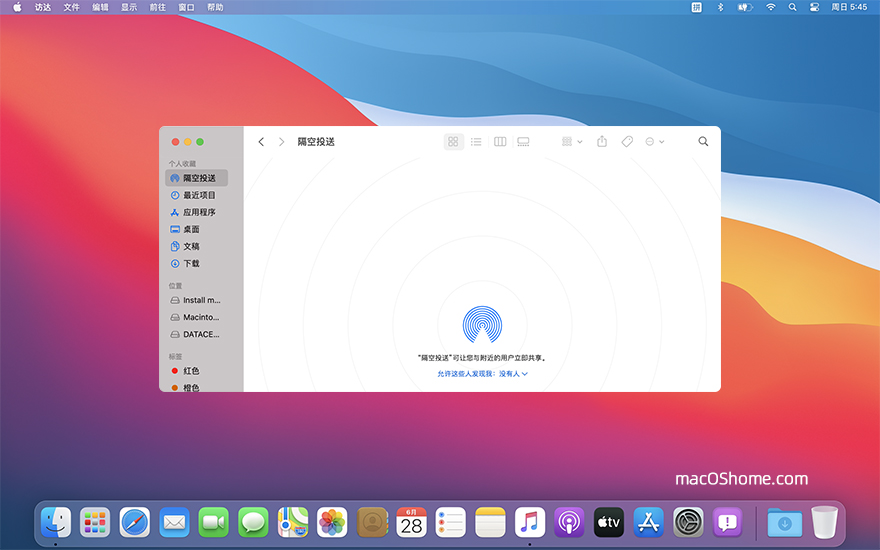This screenshot has width=880, height=550.
Task: Open the 允许这些人发现我 dropdown
Action: (x=482, y=374)
